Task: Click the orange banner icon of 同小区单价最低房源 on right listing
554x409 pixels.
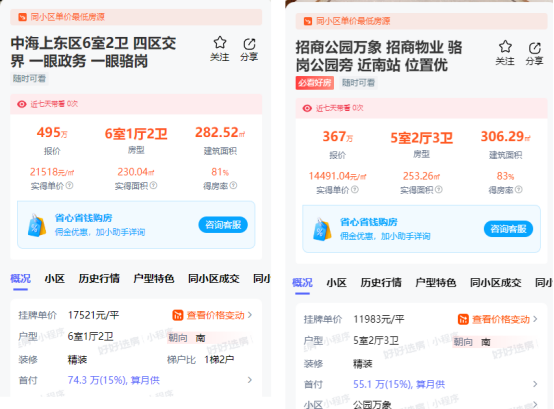Action: click(x=308, y=21)
